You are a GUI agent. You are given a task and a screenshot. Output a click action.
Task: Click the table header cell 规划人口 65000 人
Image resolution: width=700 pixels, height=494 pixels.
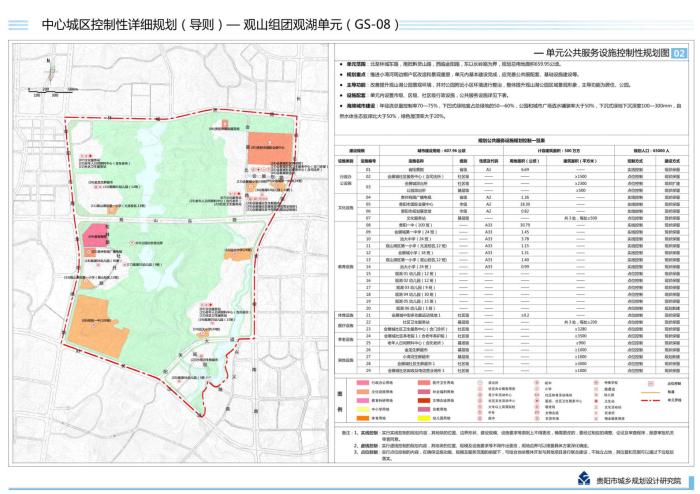point(651,151)
